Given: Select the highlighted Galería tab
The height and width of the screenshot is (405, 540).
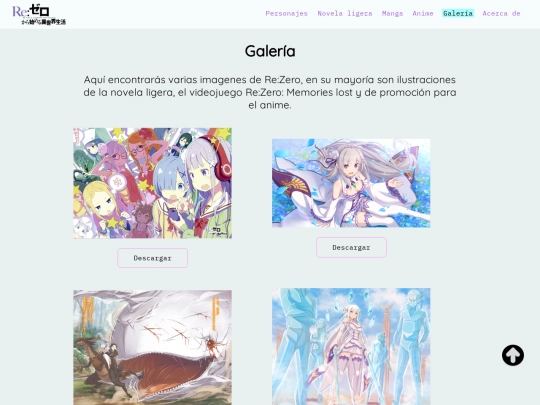Looking at the screenshot, I should [x=458, y=13].
